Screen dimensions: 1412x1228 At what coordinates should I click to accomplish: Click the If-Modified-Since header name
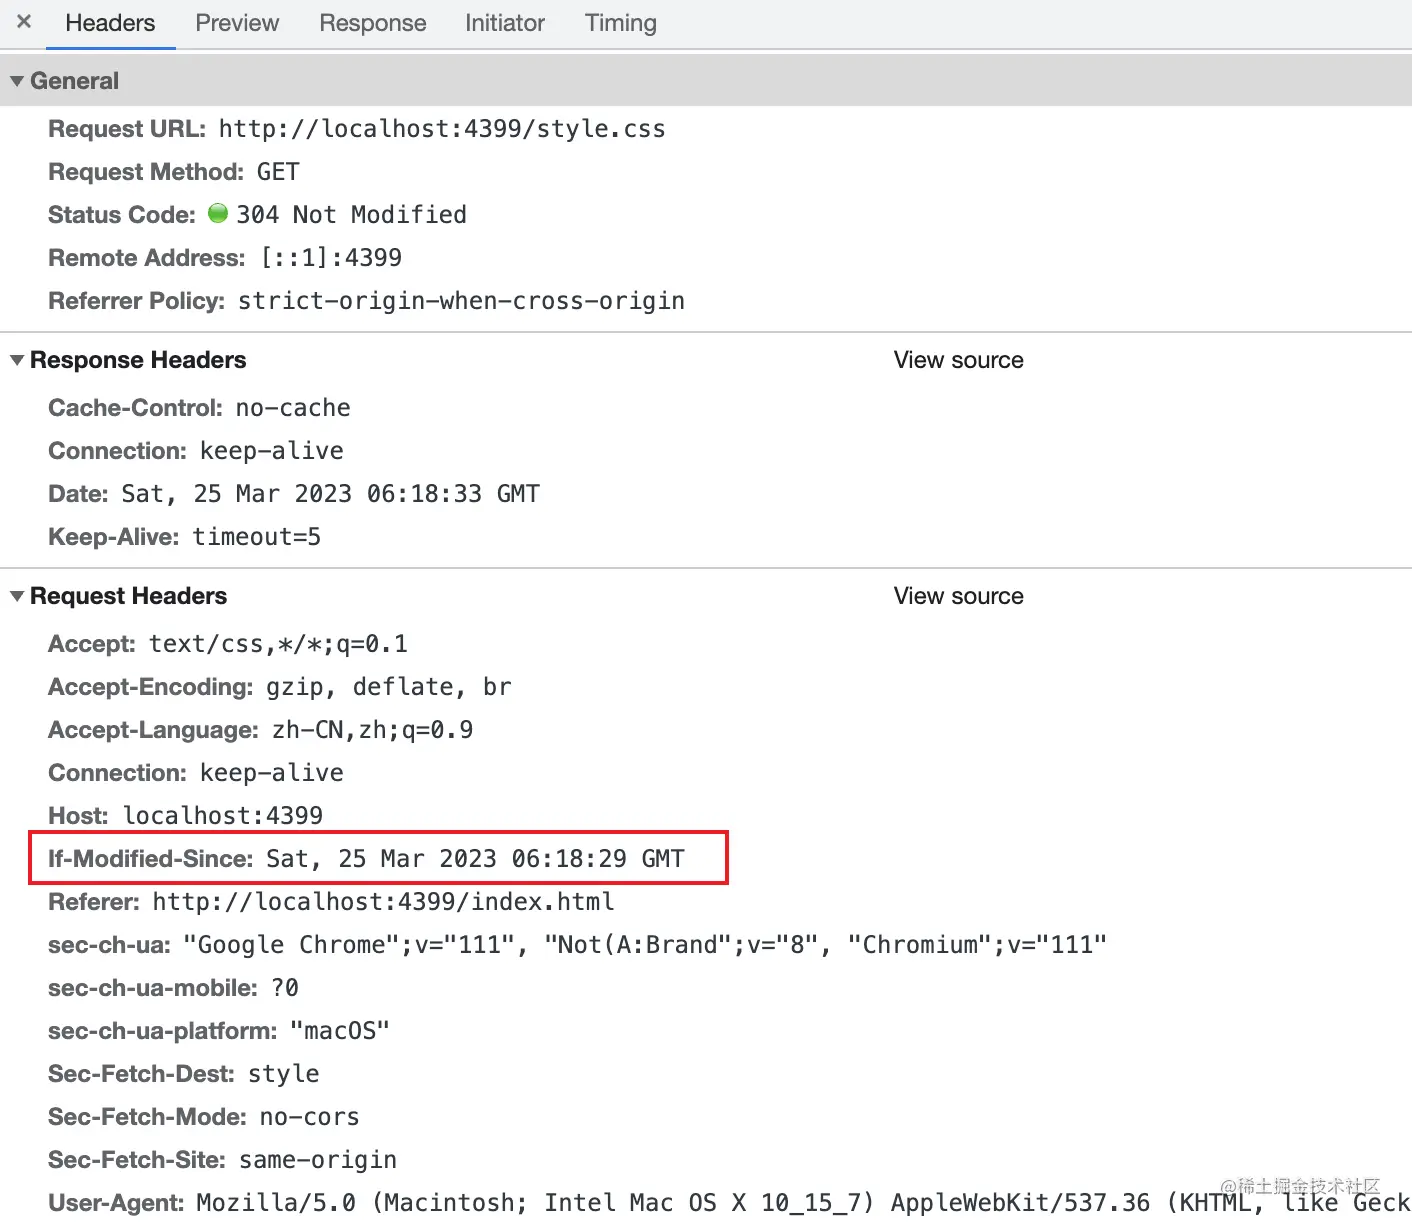point(151,859)
